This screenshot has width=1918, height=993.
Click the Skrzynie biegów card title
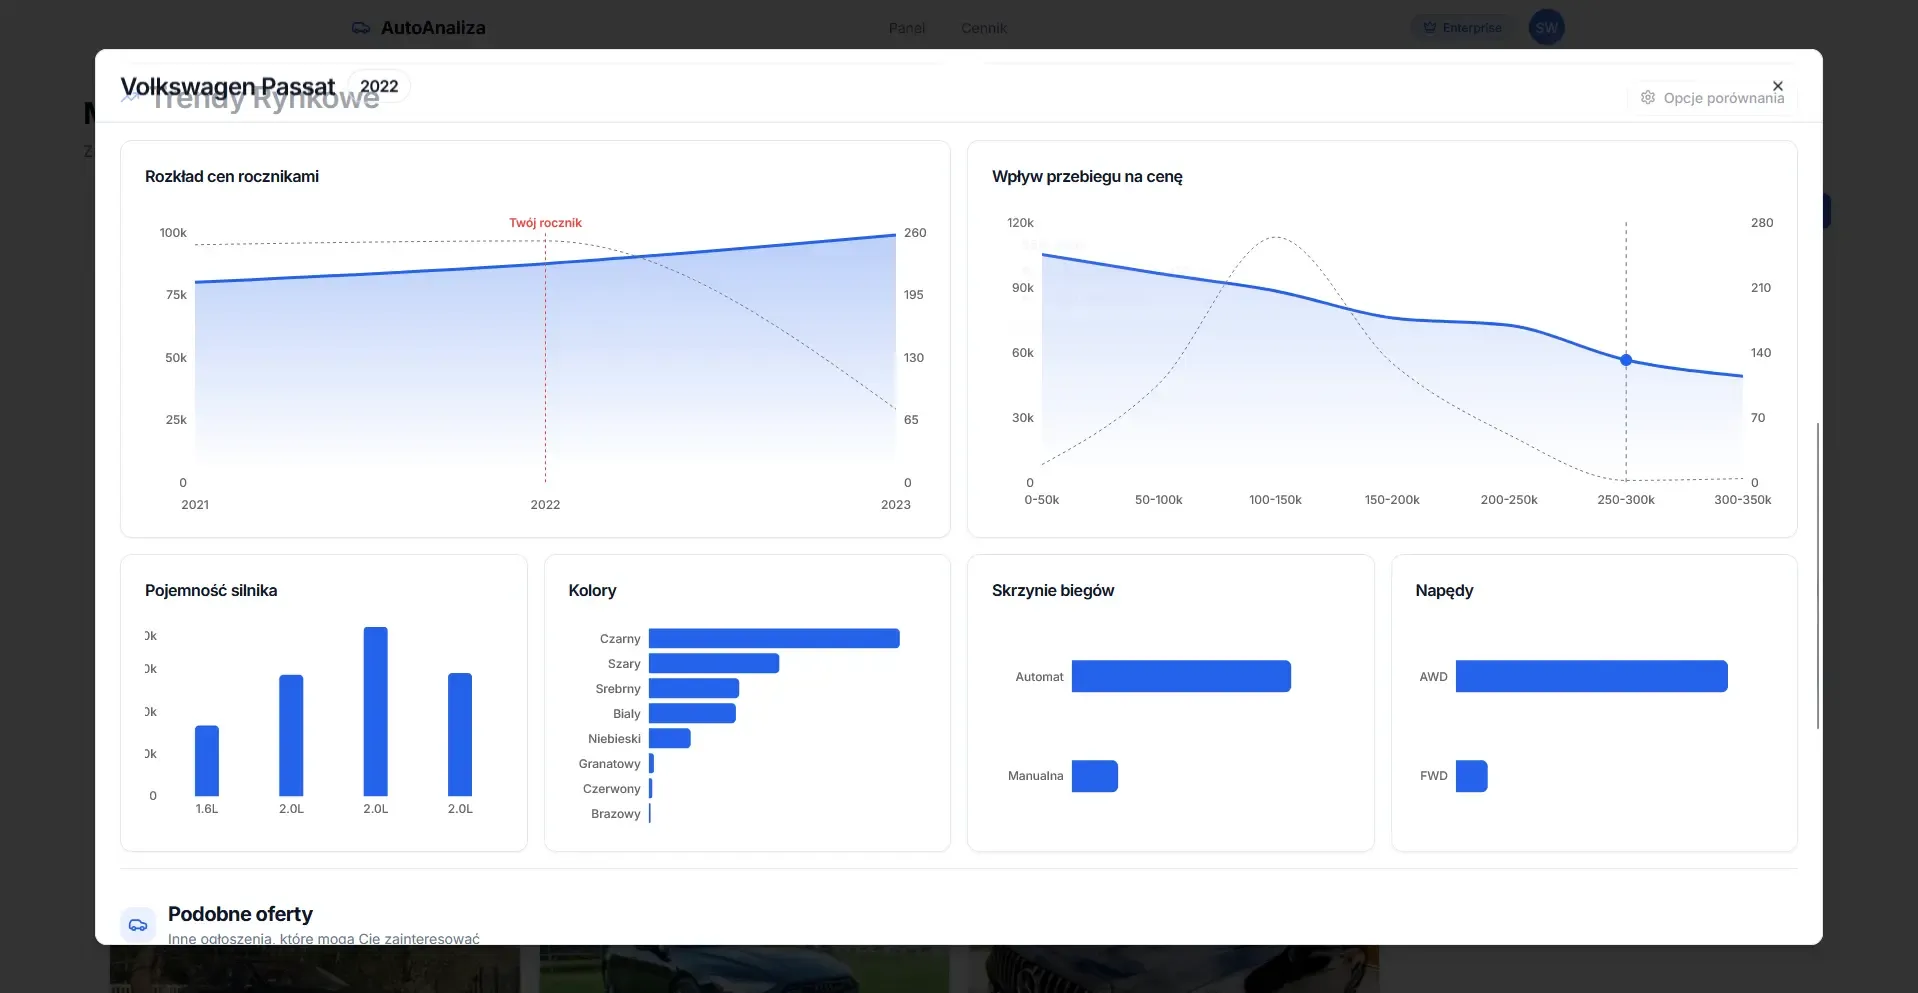click(1053, 590)
